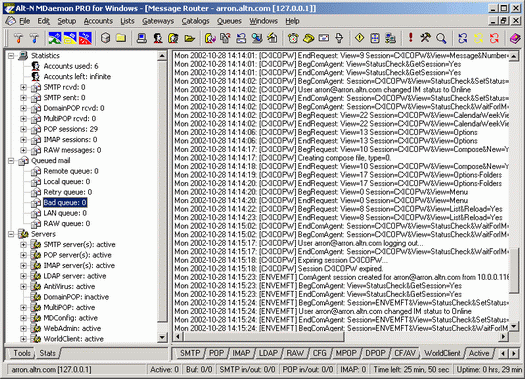525x379 pixels.
Task: Switch to the Active log tab
Action: tap(479, 353)
